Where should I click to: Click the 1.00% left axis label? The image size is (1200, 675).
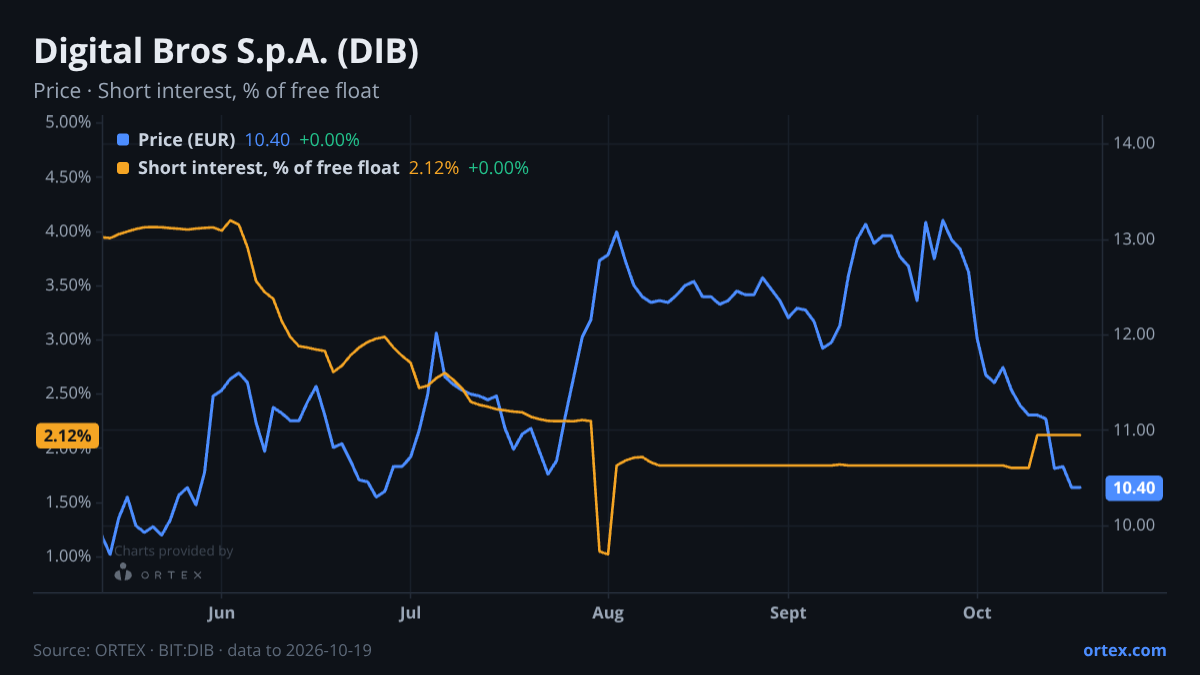click(68, 556)
